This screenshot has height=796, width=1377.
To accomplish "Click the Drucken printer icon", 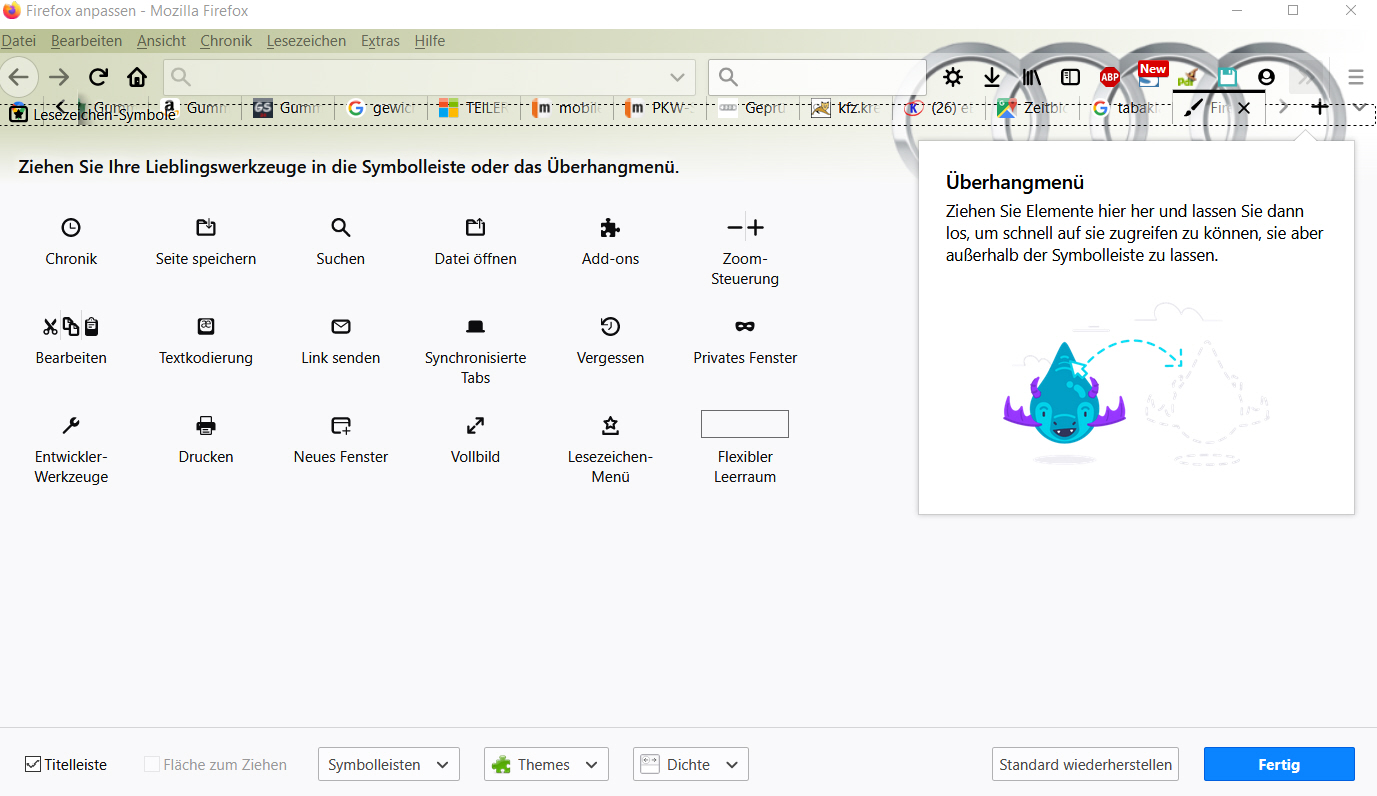I will tap(206, 425).
